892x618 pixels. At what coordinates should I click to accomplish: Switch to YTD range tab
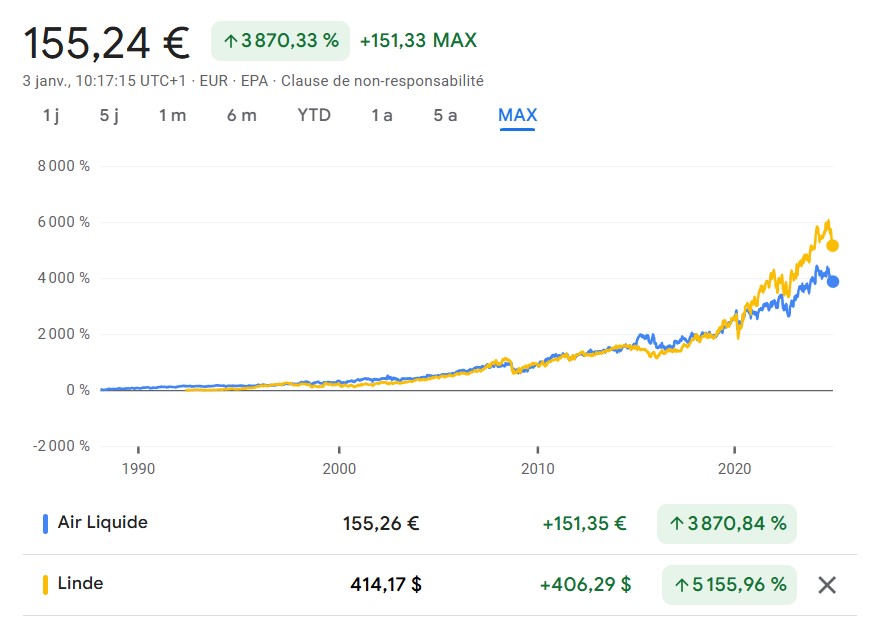tap(314, 115)
